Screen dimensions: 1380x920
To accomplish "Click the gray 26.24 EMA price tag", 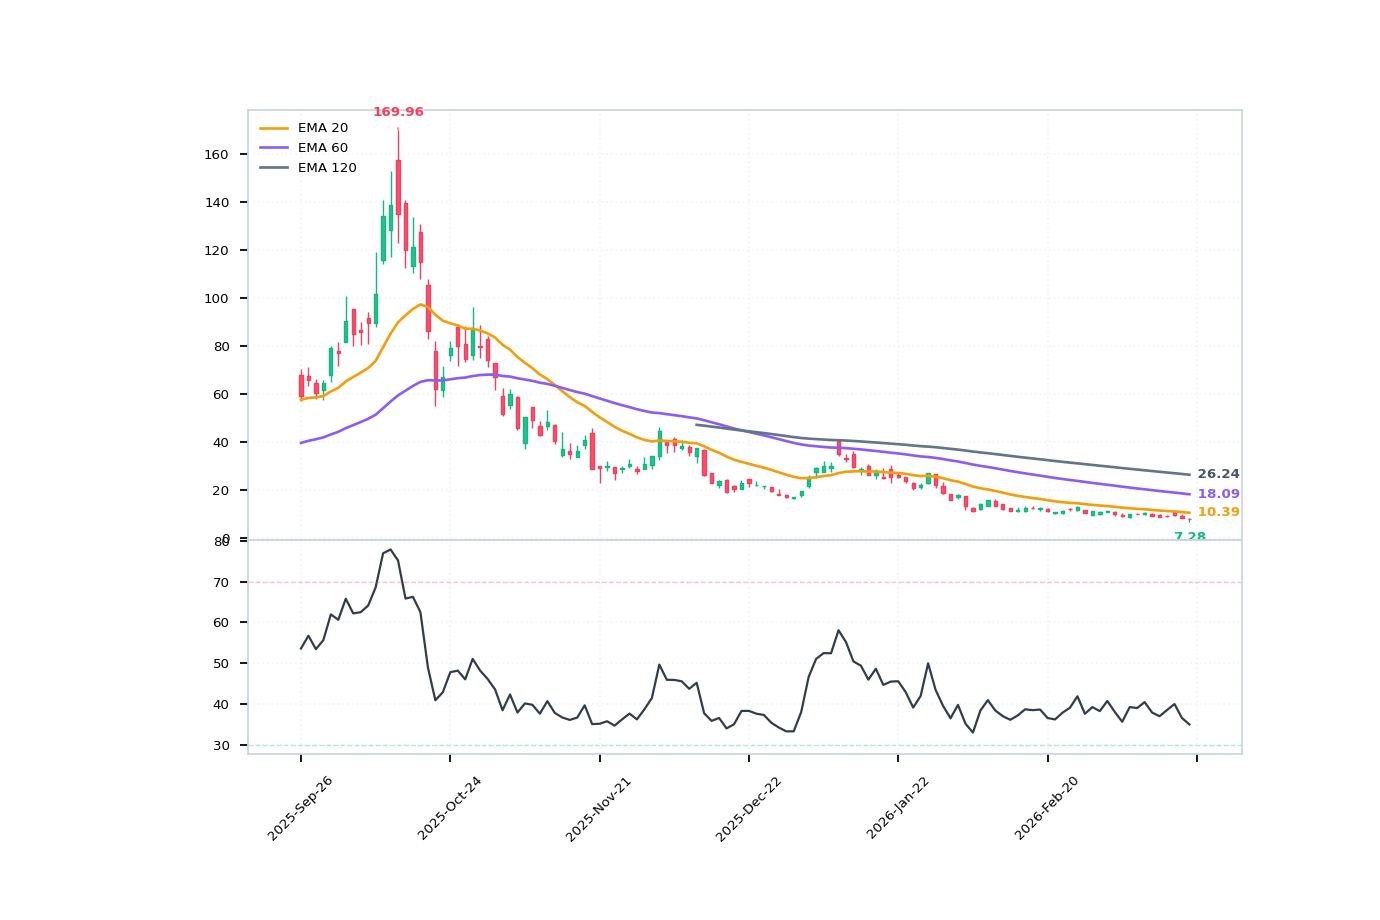I will click(1217, 472).
